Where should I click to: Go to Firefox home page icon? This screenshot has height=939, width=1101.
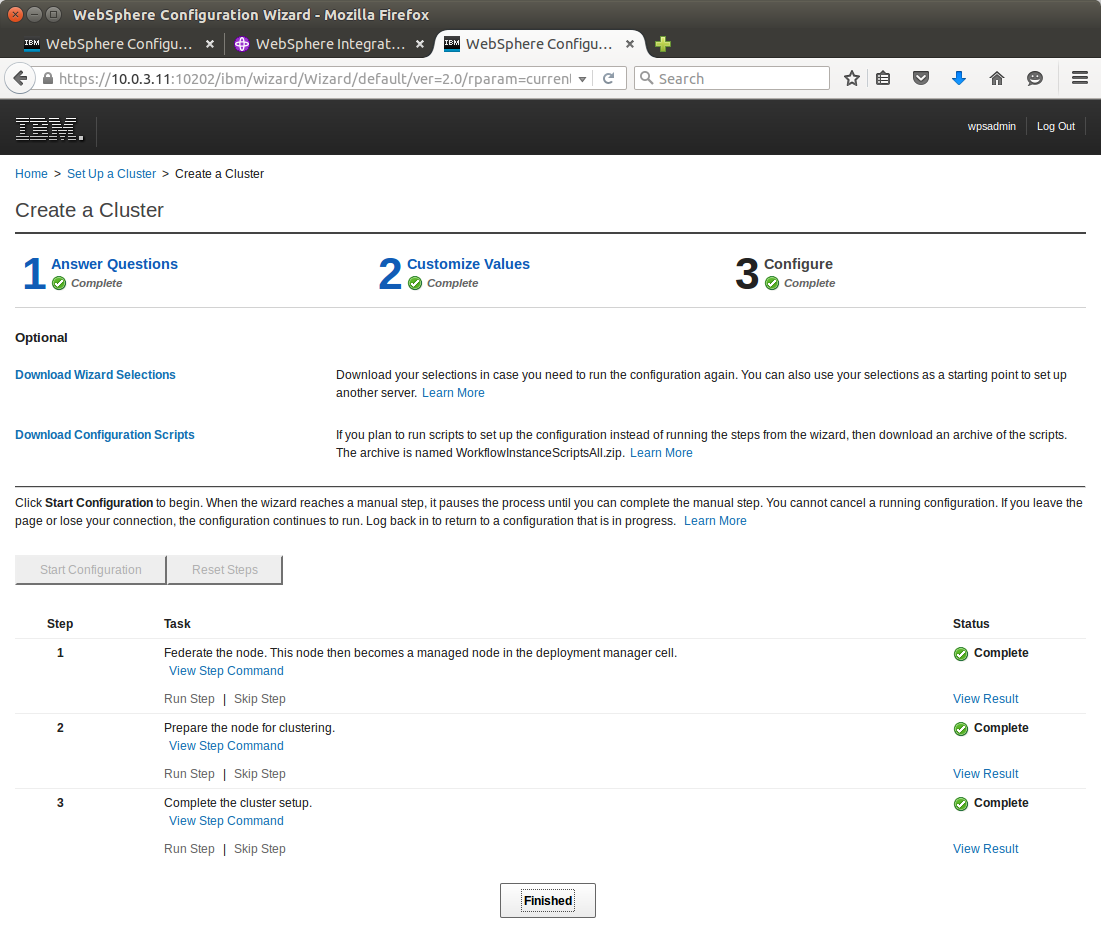996,78
